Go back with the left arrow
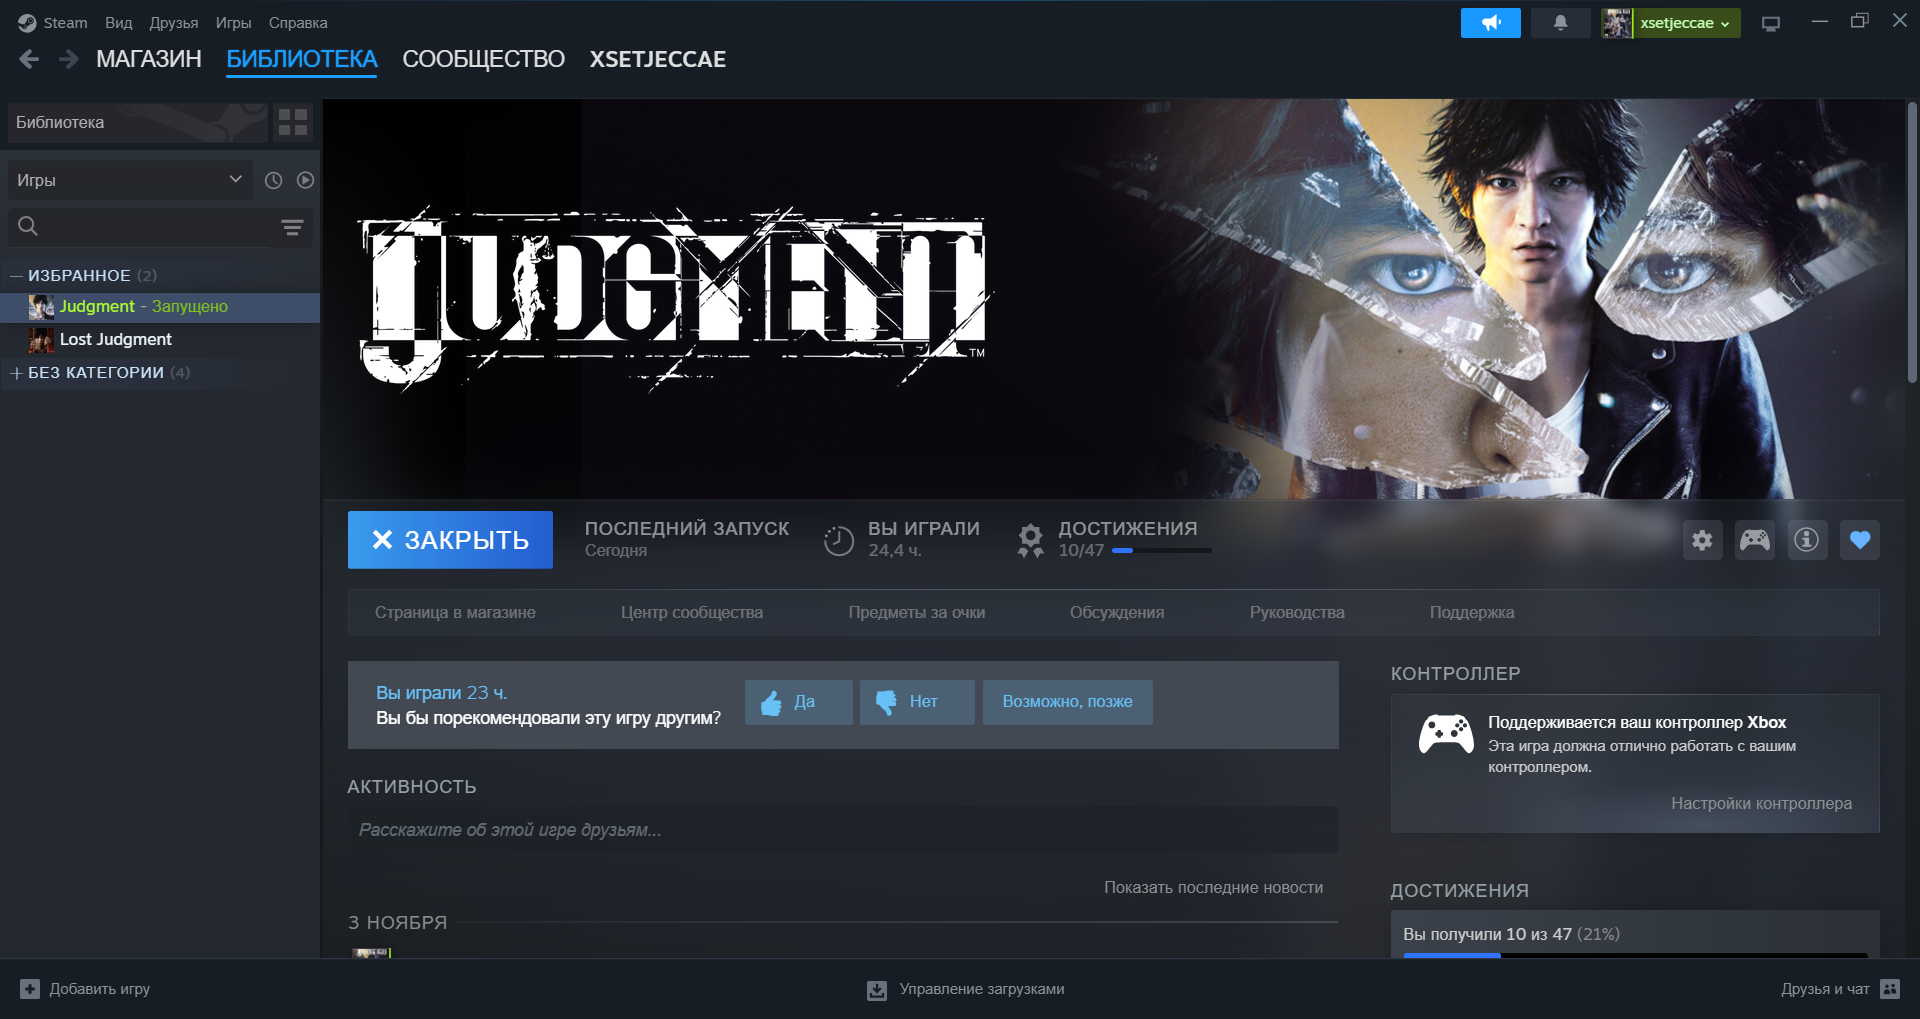 29,60
